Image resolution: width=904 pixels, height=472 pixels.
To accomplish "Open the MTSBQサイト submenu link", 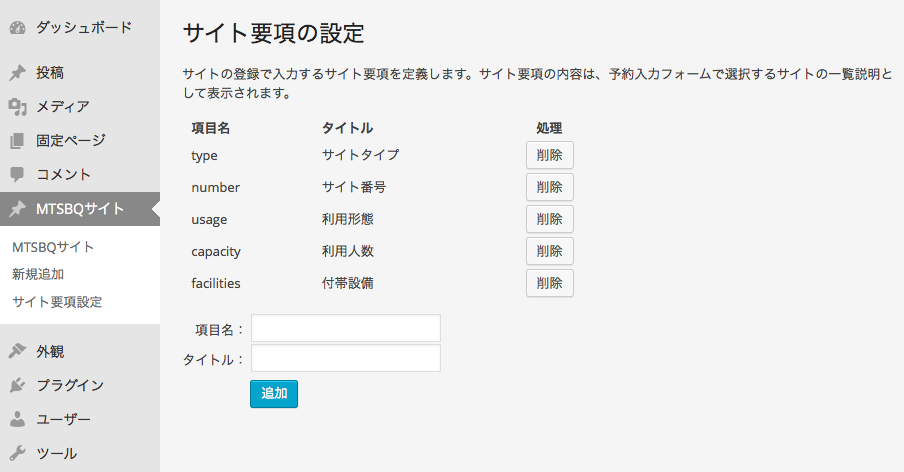I will pyautogui.click(x=53, y=247).
